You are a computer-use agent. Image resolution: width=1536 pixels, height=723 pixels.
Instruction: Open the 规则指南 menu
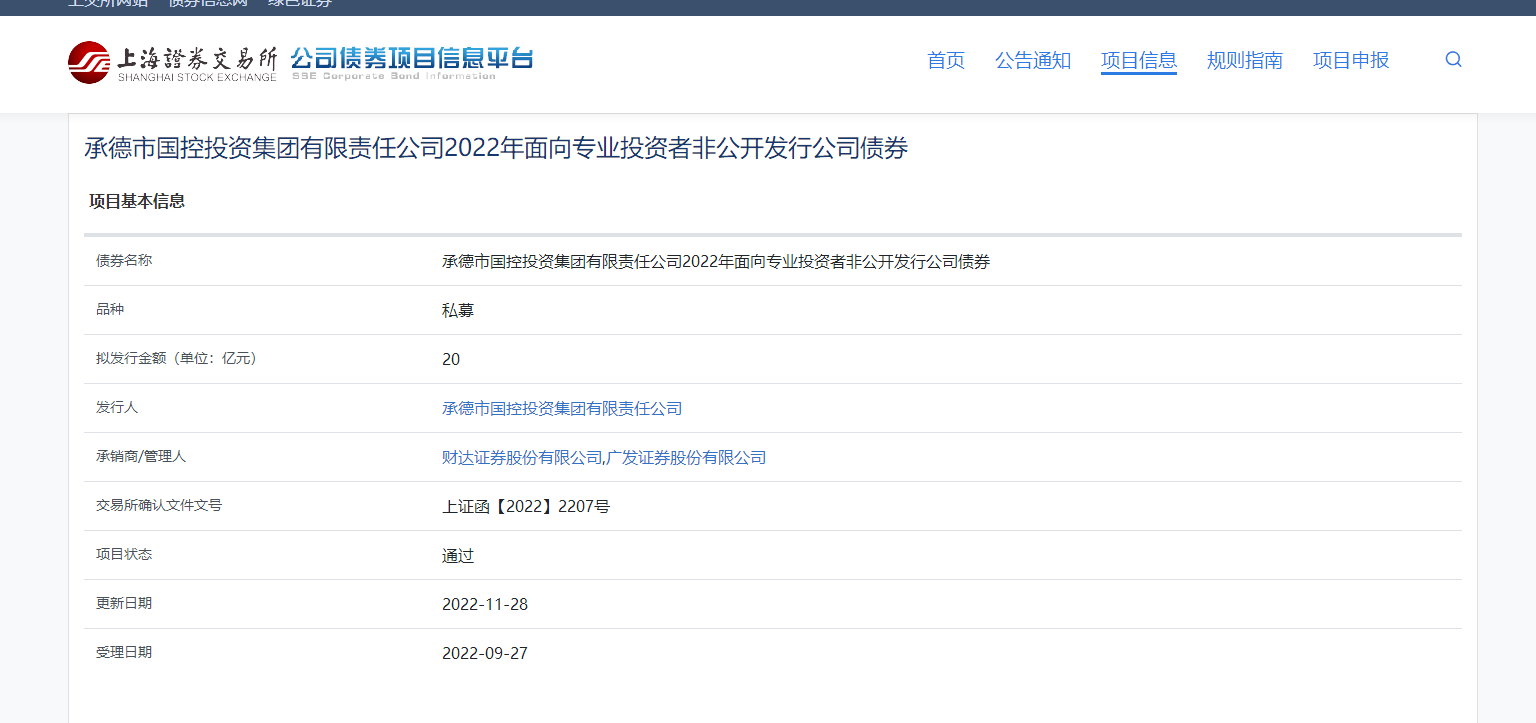tap(1244, 60)
